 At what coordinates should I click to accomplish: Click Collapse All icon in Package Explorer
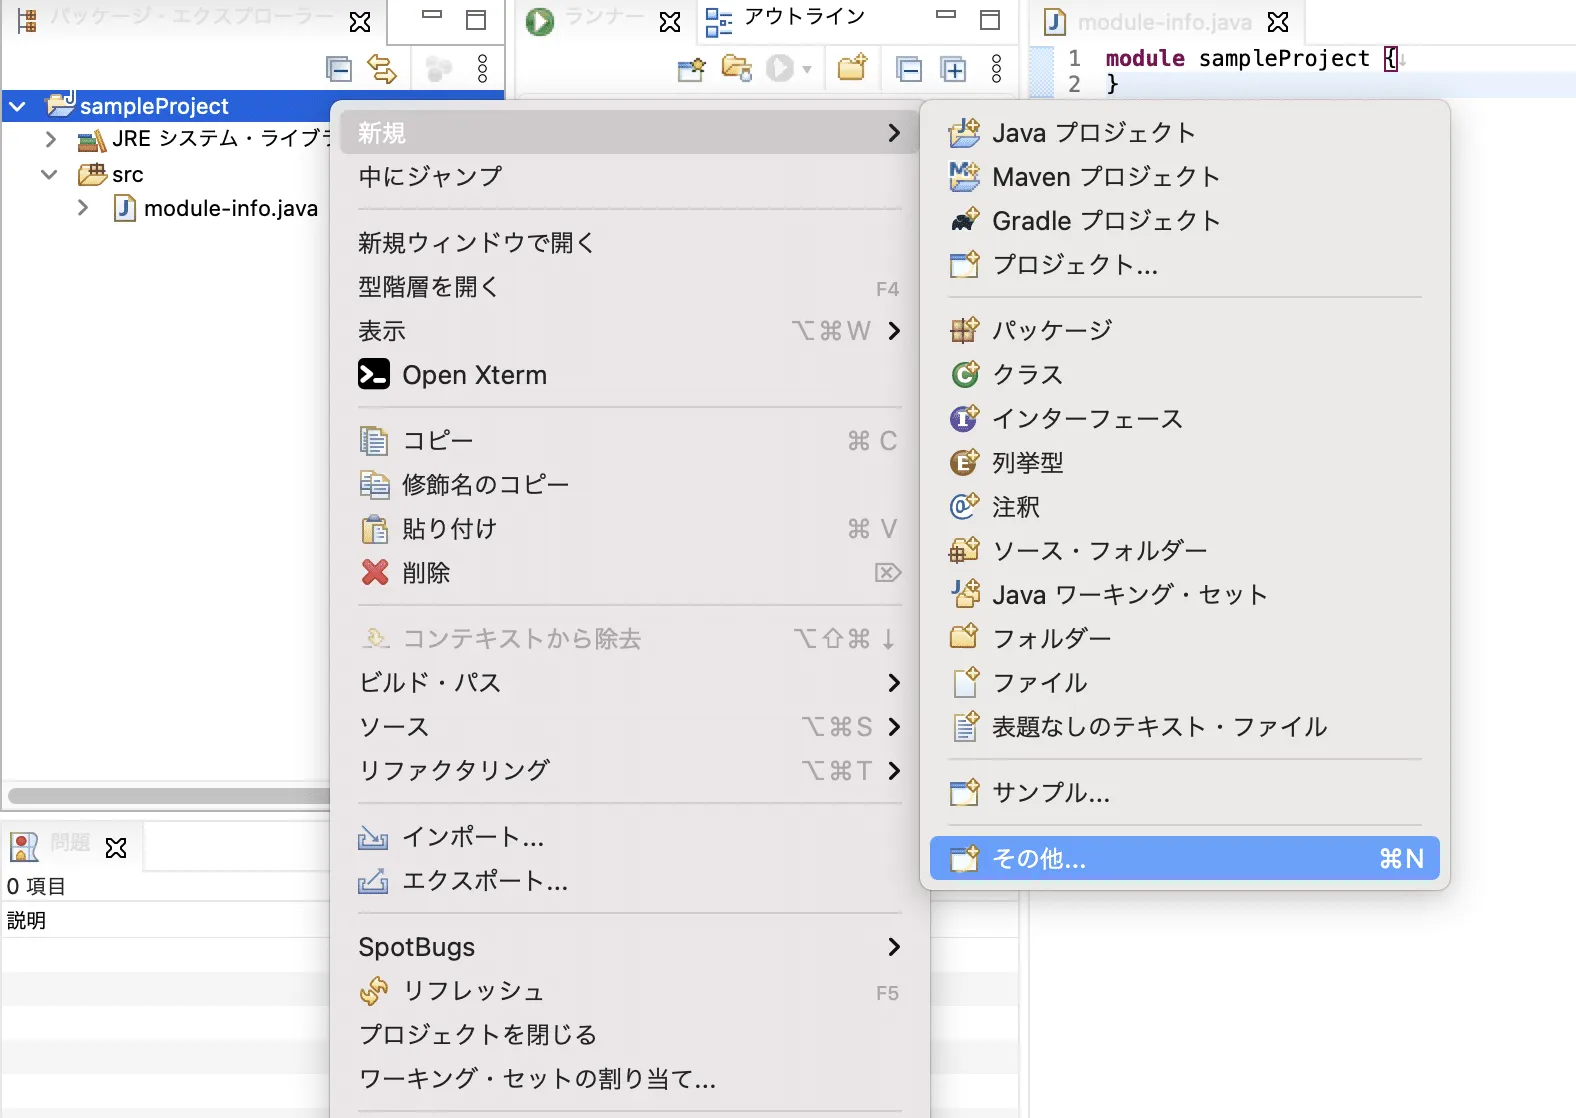coord(339,69)
